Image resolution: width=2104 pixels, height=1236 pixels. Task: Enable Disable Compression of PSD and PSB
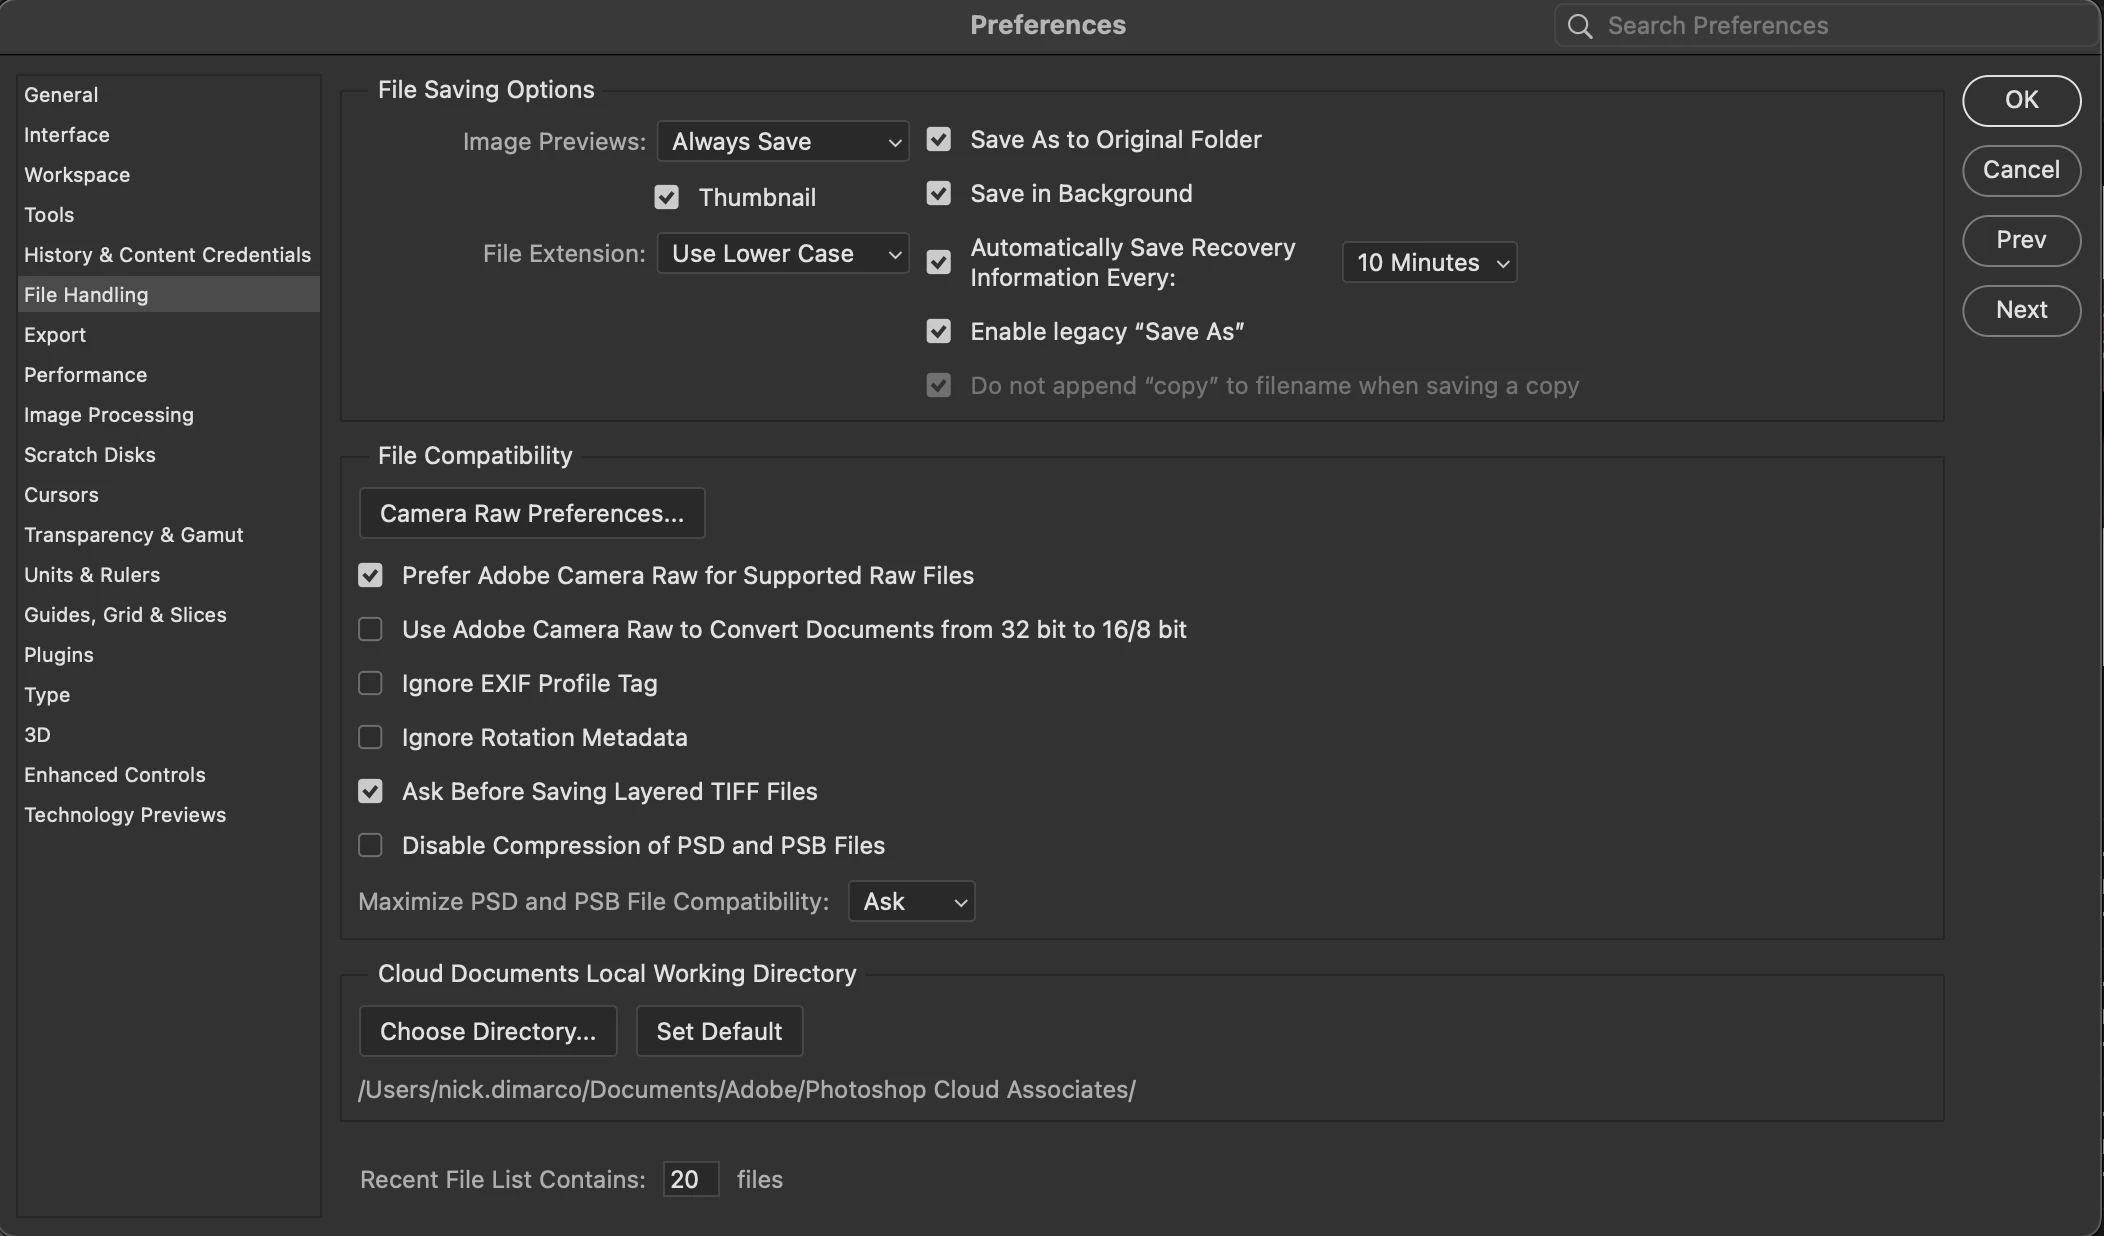[x=370, y=846]
